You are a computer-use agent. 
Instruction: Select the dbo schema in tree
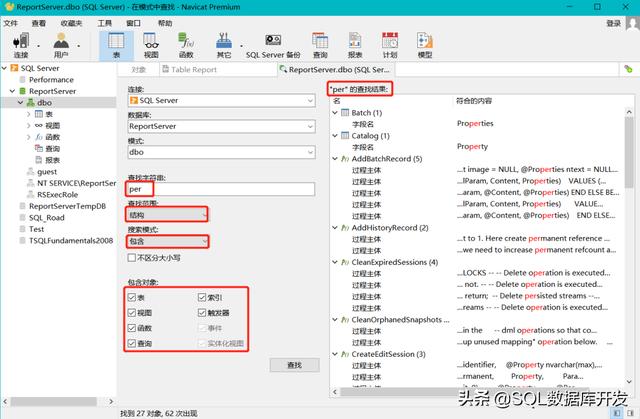(x=44, y=102)
